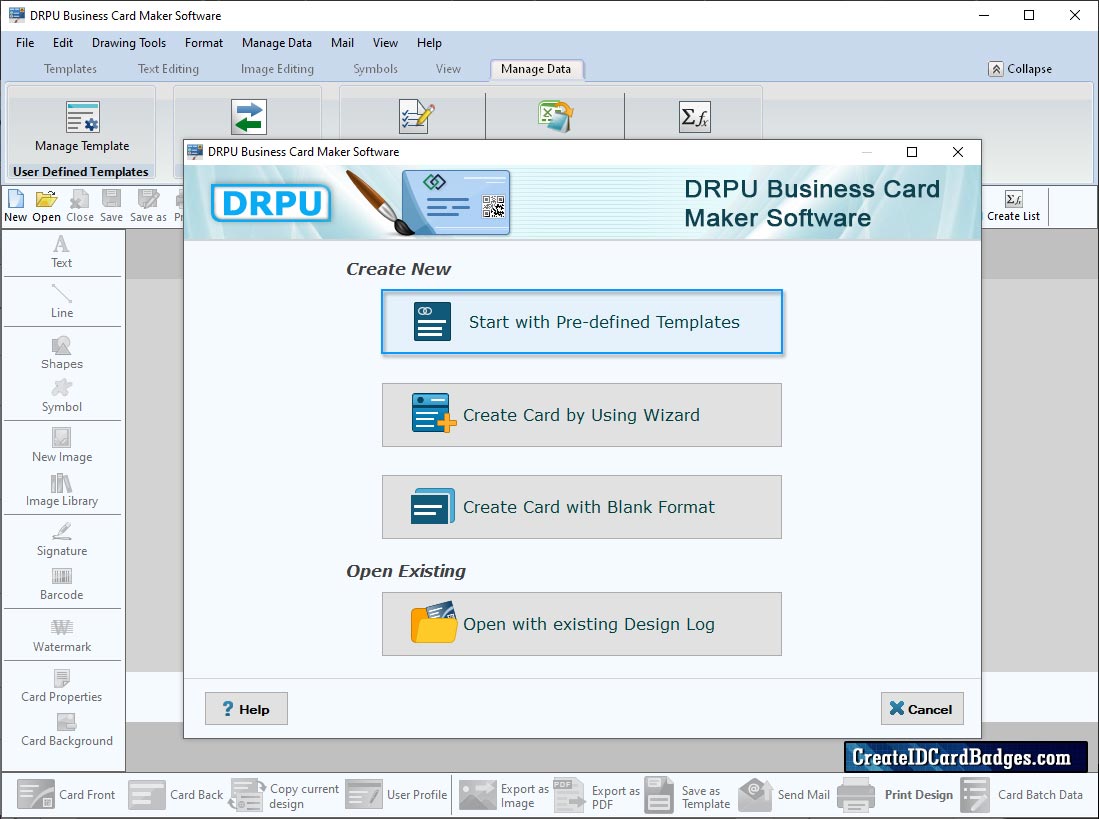Image resolution: width=1099 pixels, height=819 pixels.
Task: Open Card Background from the sidebar
Action: 67,731
